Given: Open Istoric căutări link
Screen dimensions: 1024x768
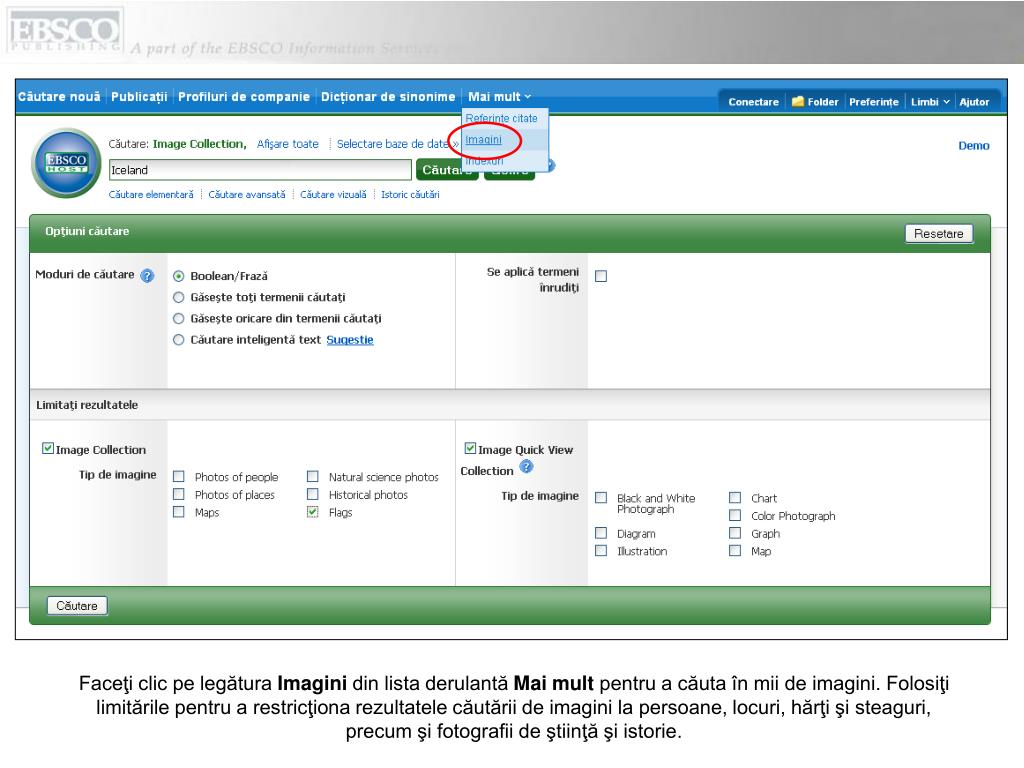Looking at the screenshot, I should [x=410, y=195].
